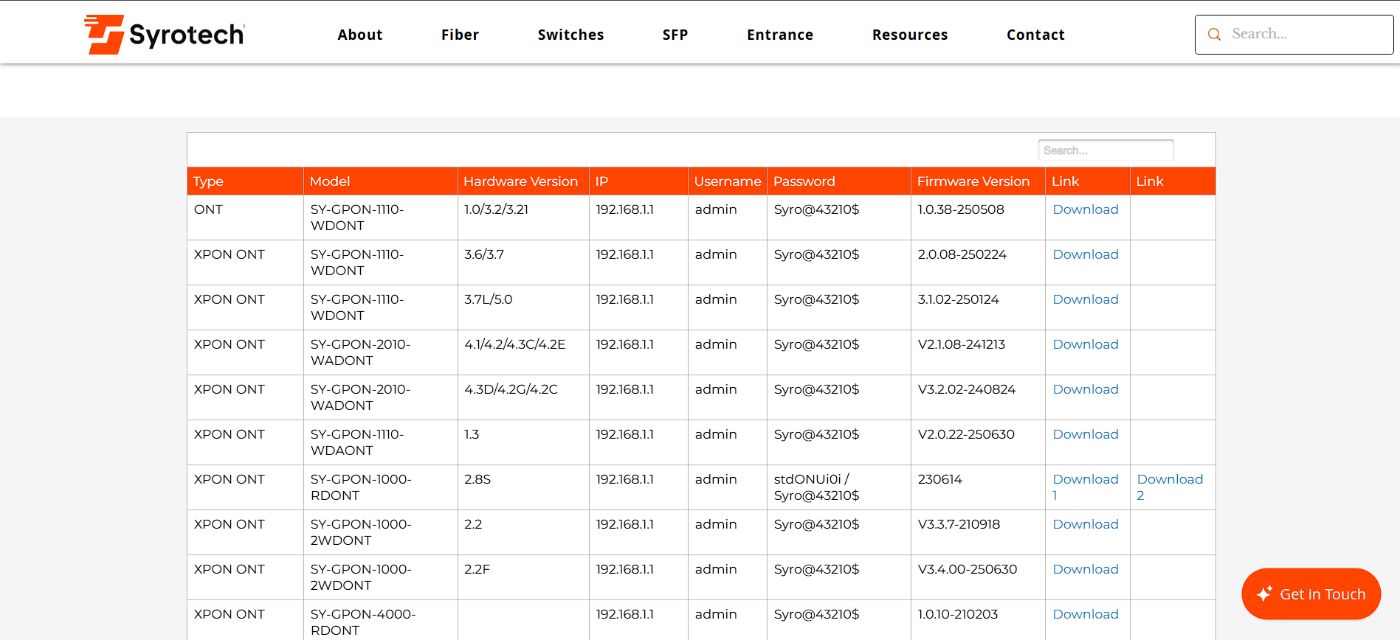Screen dimensions: 1400x640
Task: Download firmware 2.0.08-250224
Action: 1085,255
